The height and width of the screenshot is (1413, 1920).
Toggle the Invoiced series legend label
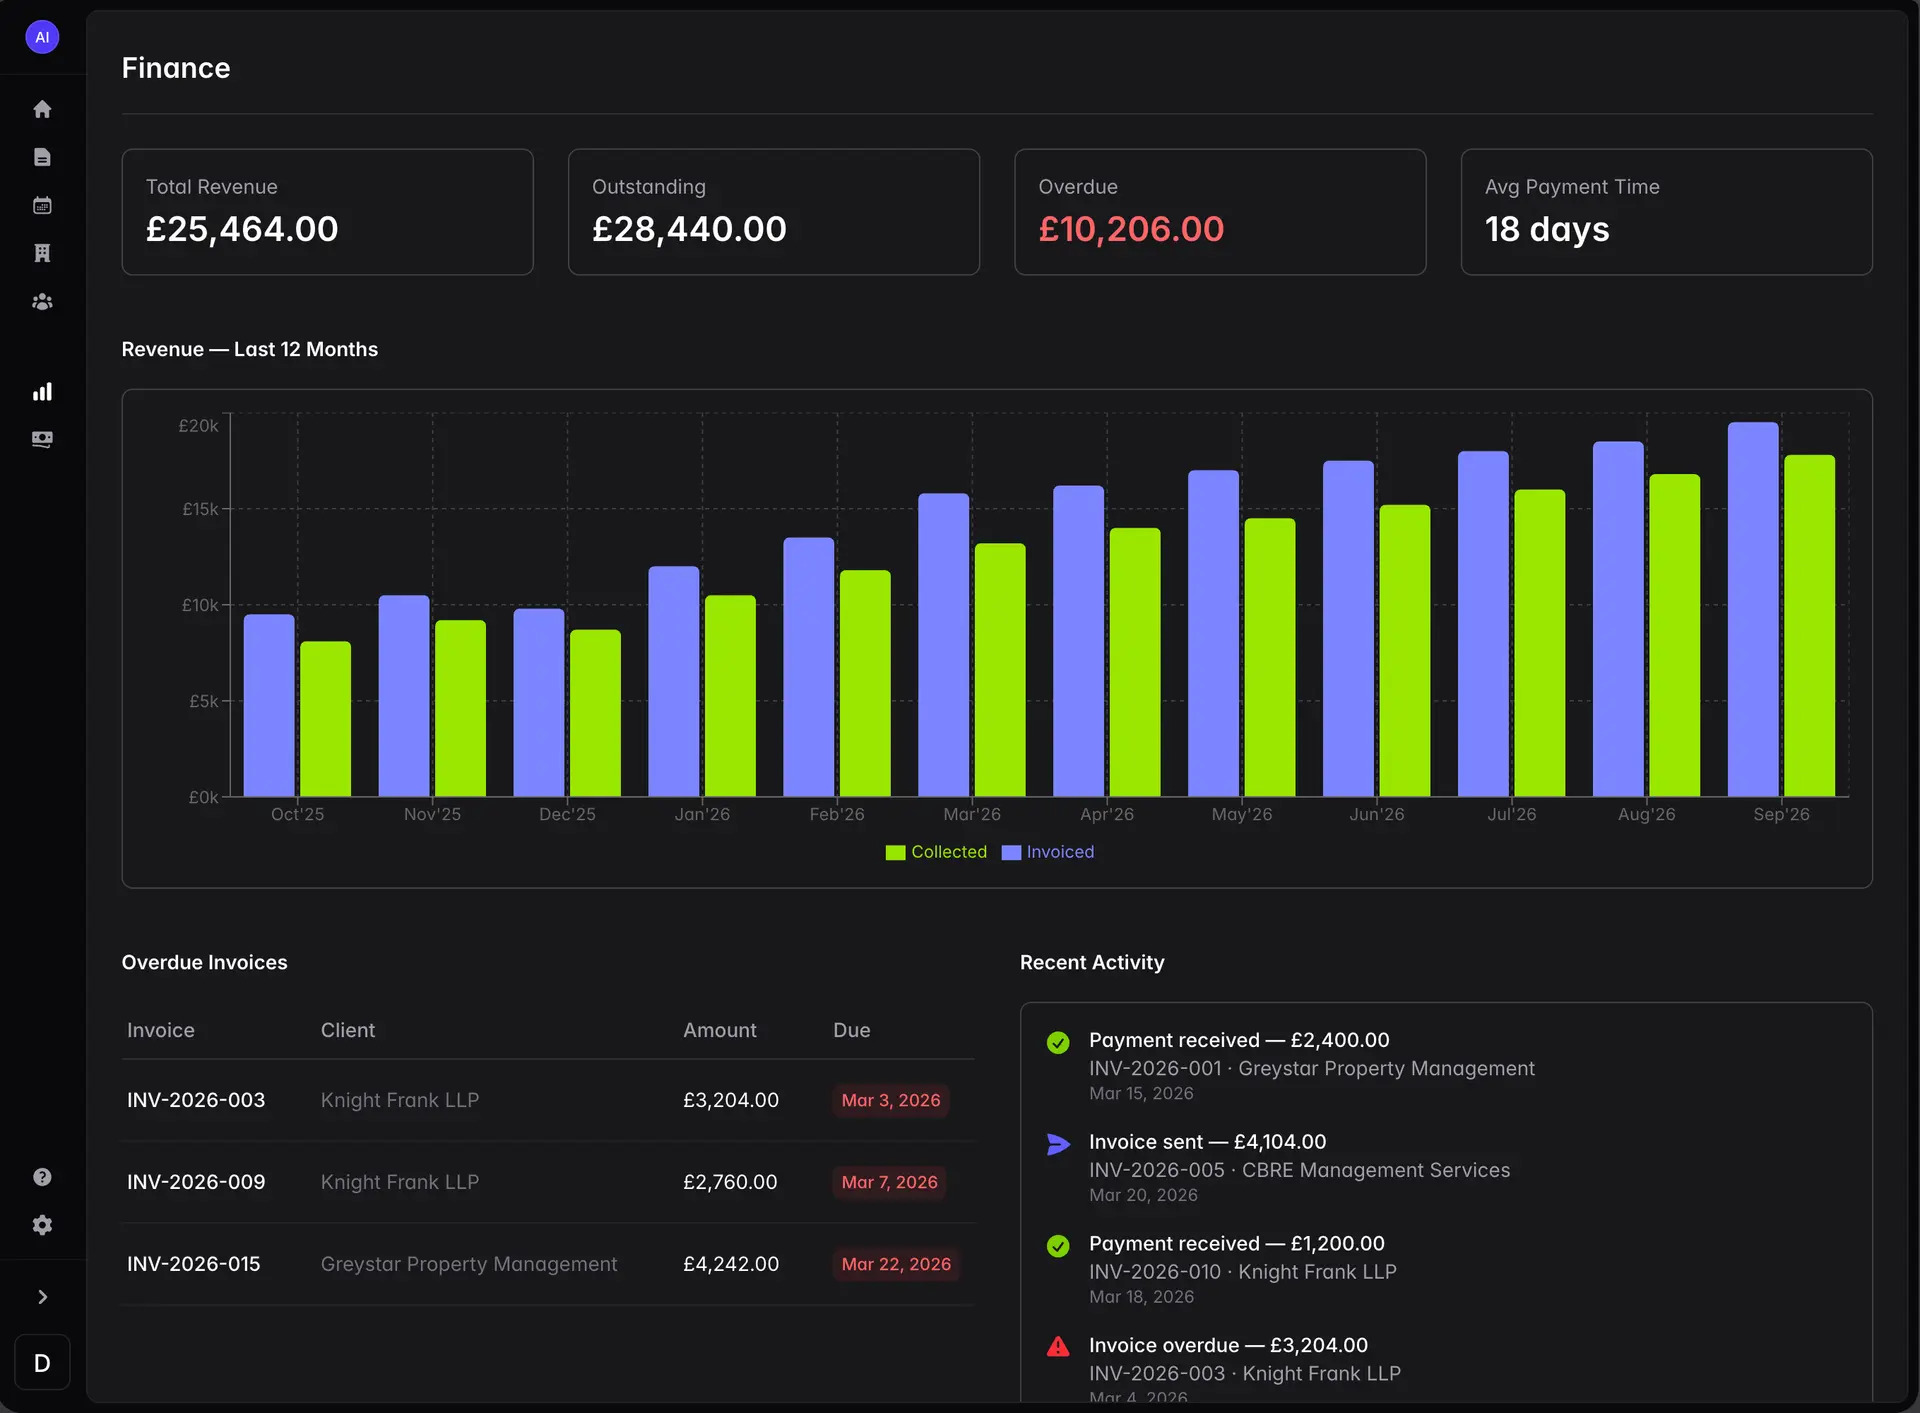1060,852
